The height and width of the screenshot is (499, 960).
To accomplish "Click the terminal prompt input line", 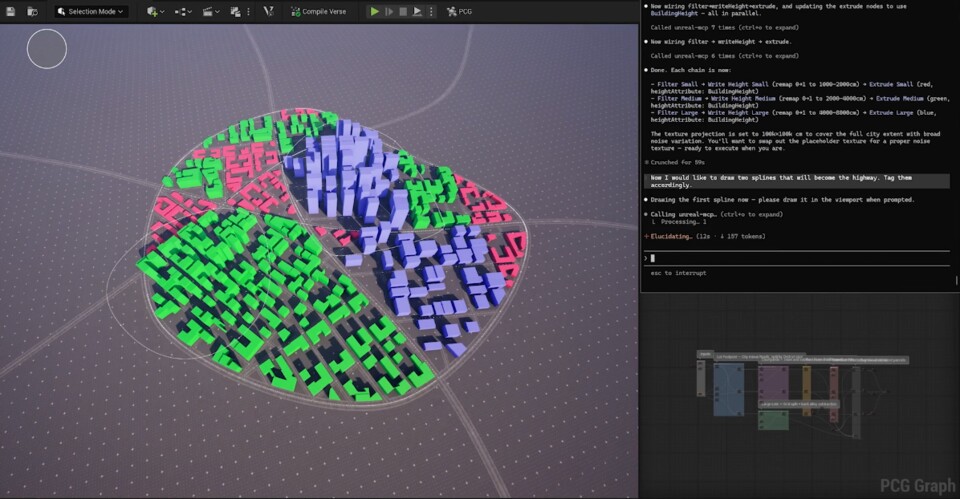I will [x=796, y=258].
